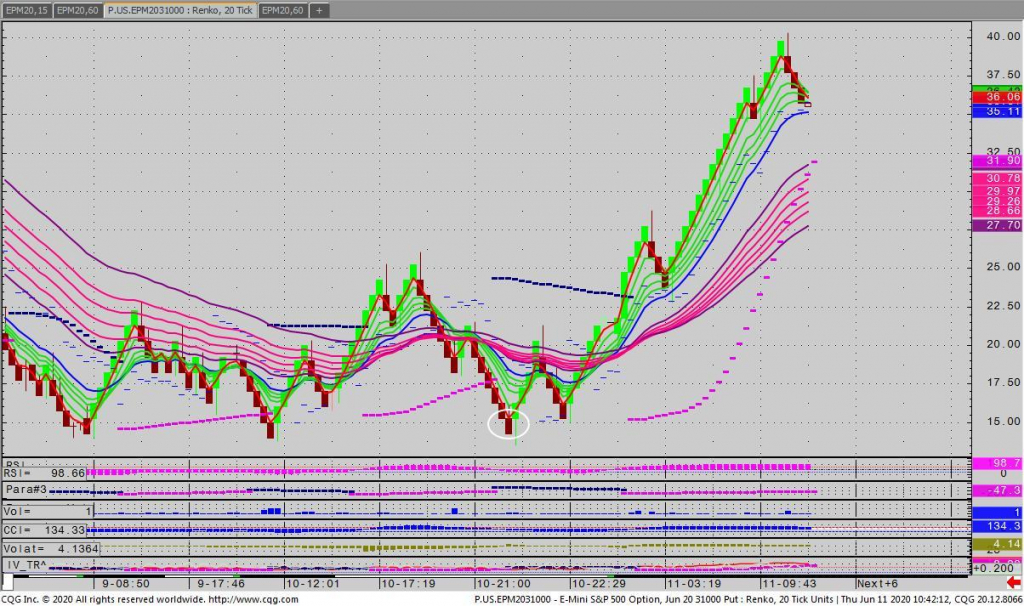Click the magenta 98.7 RSI scale value
The width and height of the screenshot is (1024, 606).
(997, 463)
